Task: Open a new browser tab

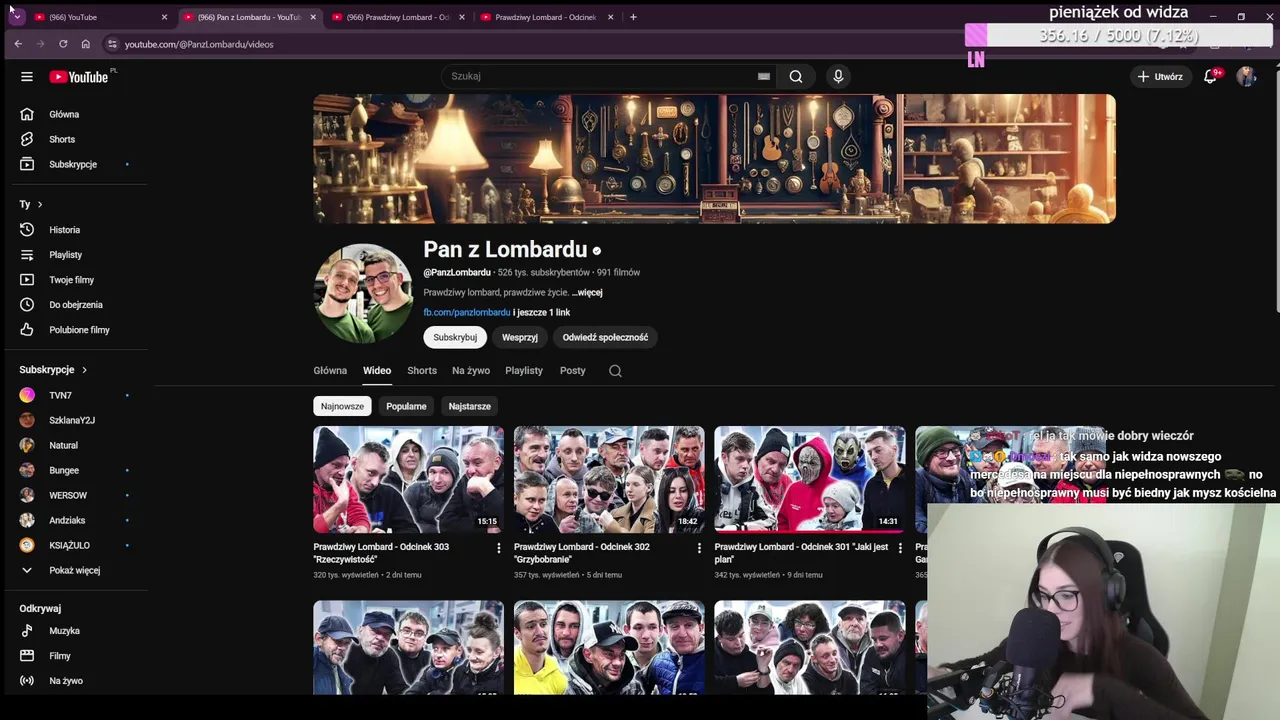Action: [633, 17]
